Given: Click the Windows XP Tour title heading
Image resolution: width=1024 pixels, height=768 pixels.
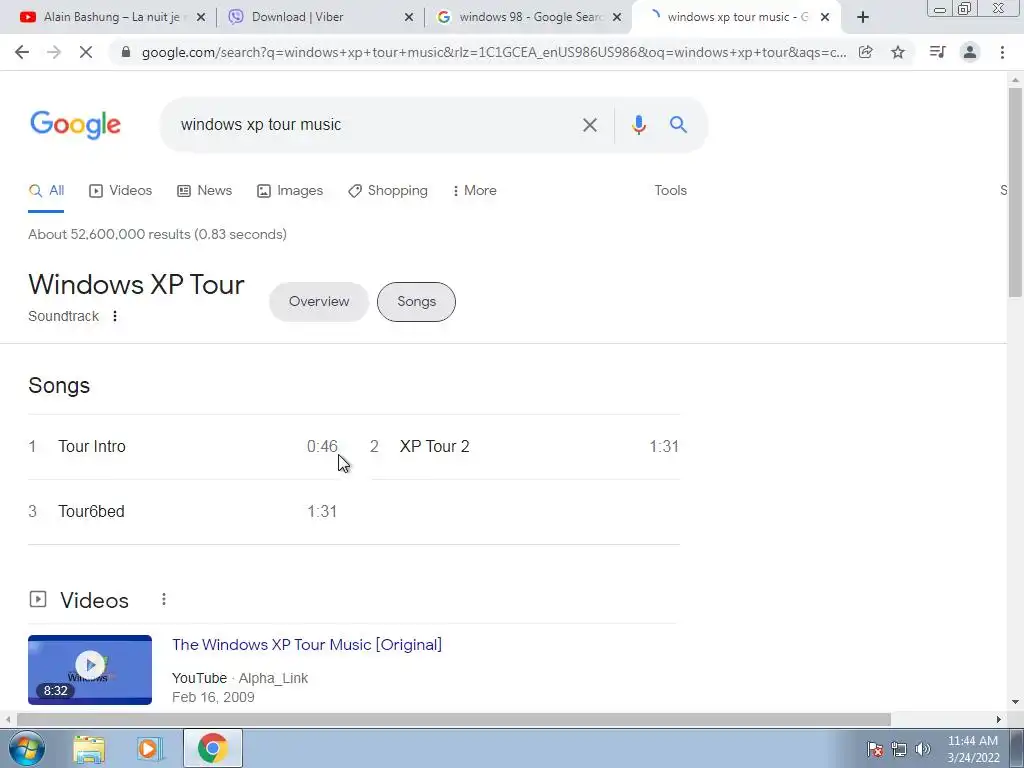Looking at the screenshot, I should [x=136, y=285].
